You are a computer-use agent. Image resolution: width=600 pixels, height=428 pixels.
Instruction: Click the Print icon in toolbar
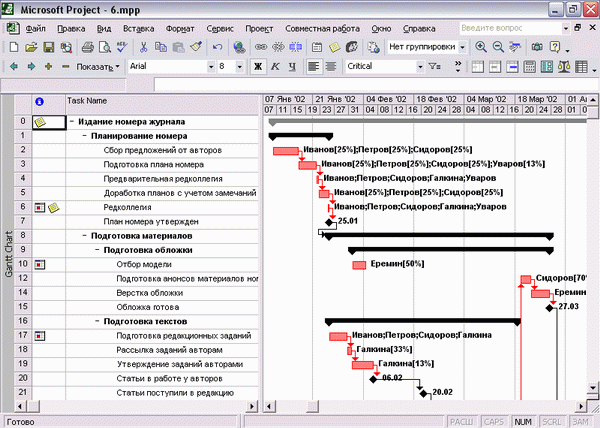[88, 47]
